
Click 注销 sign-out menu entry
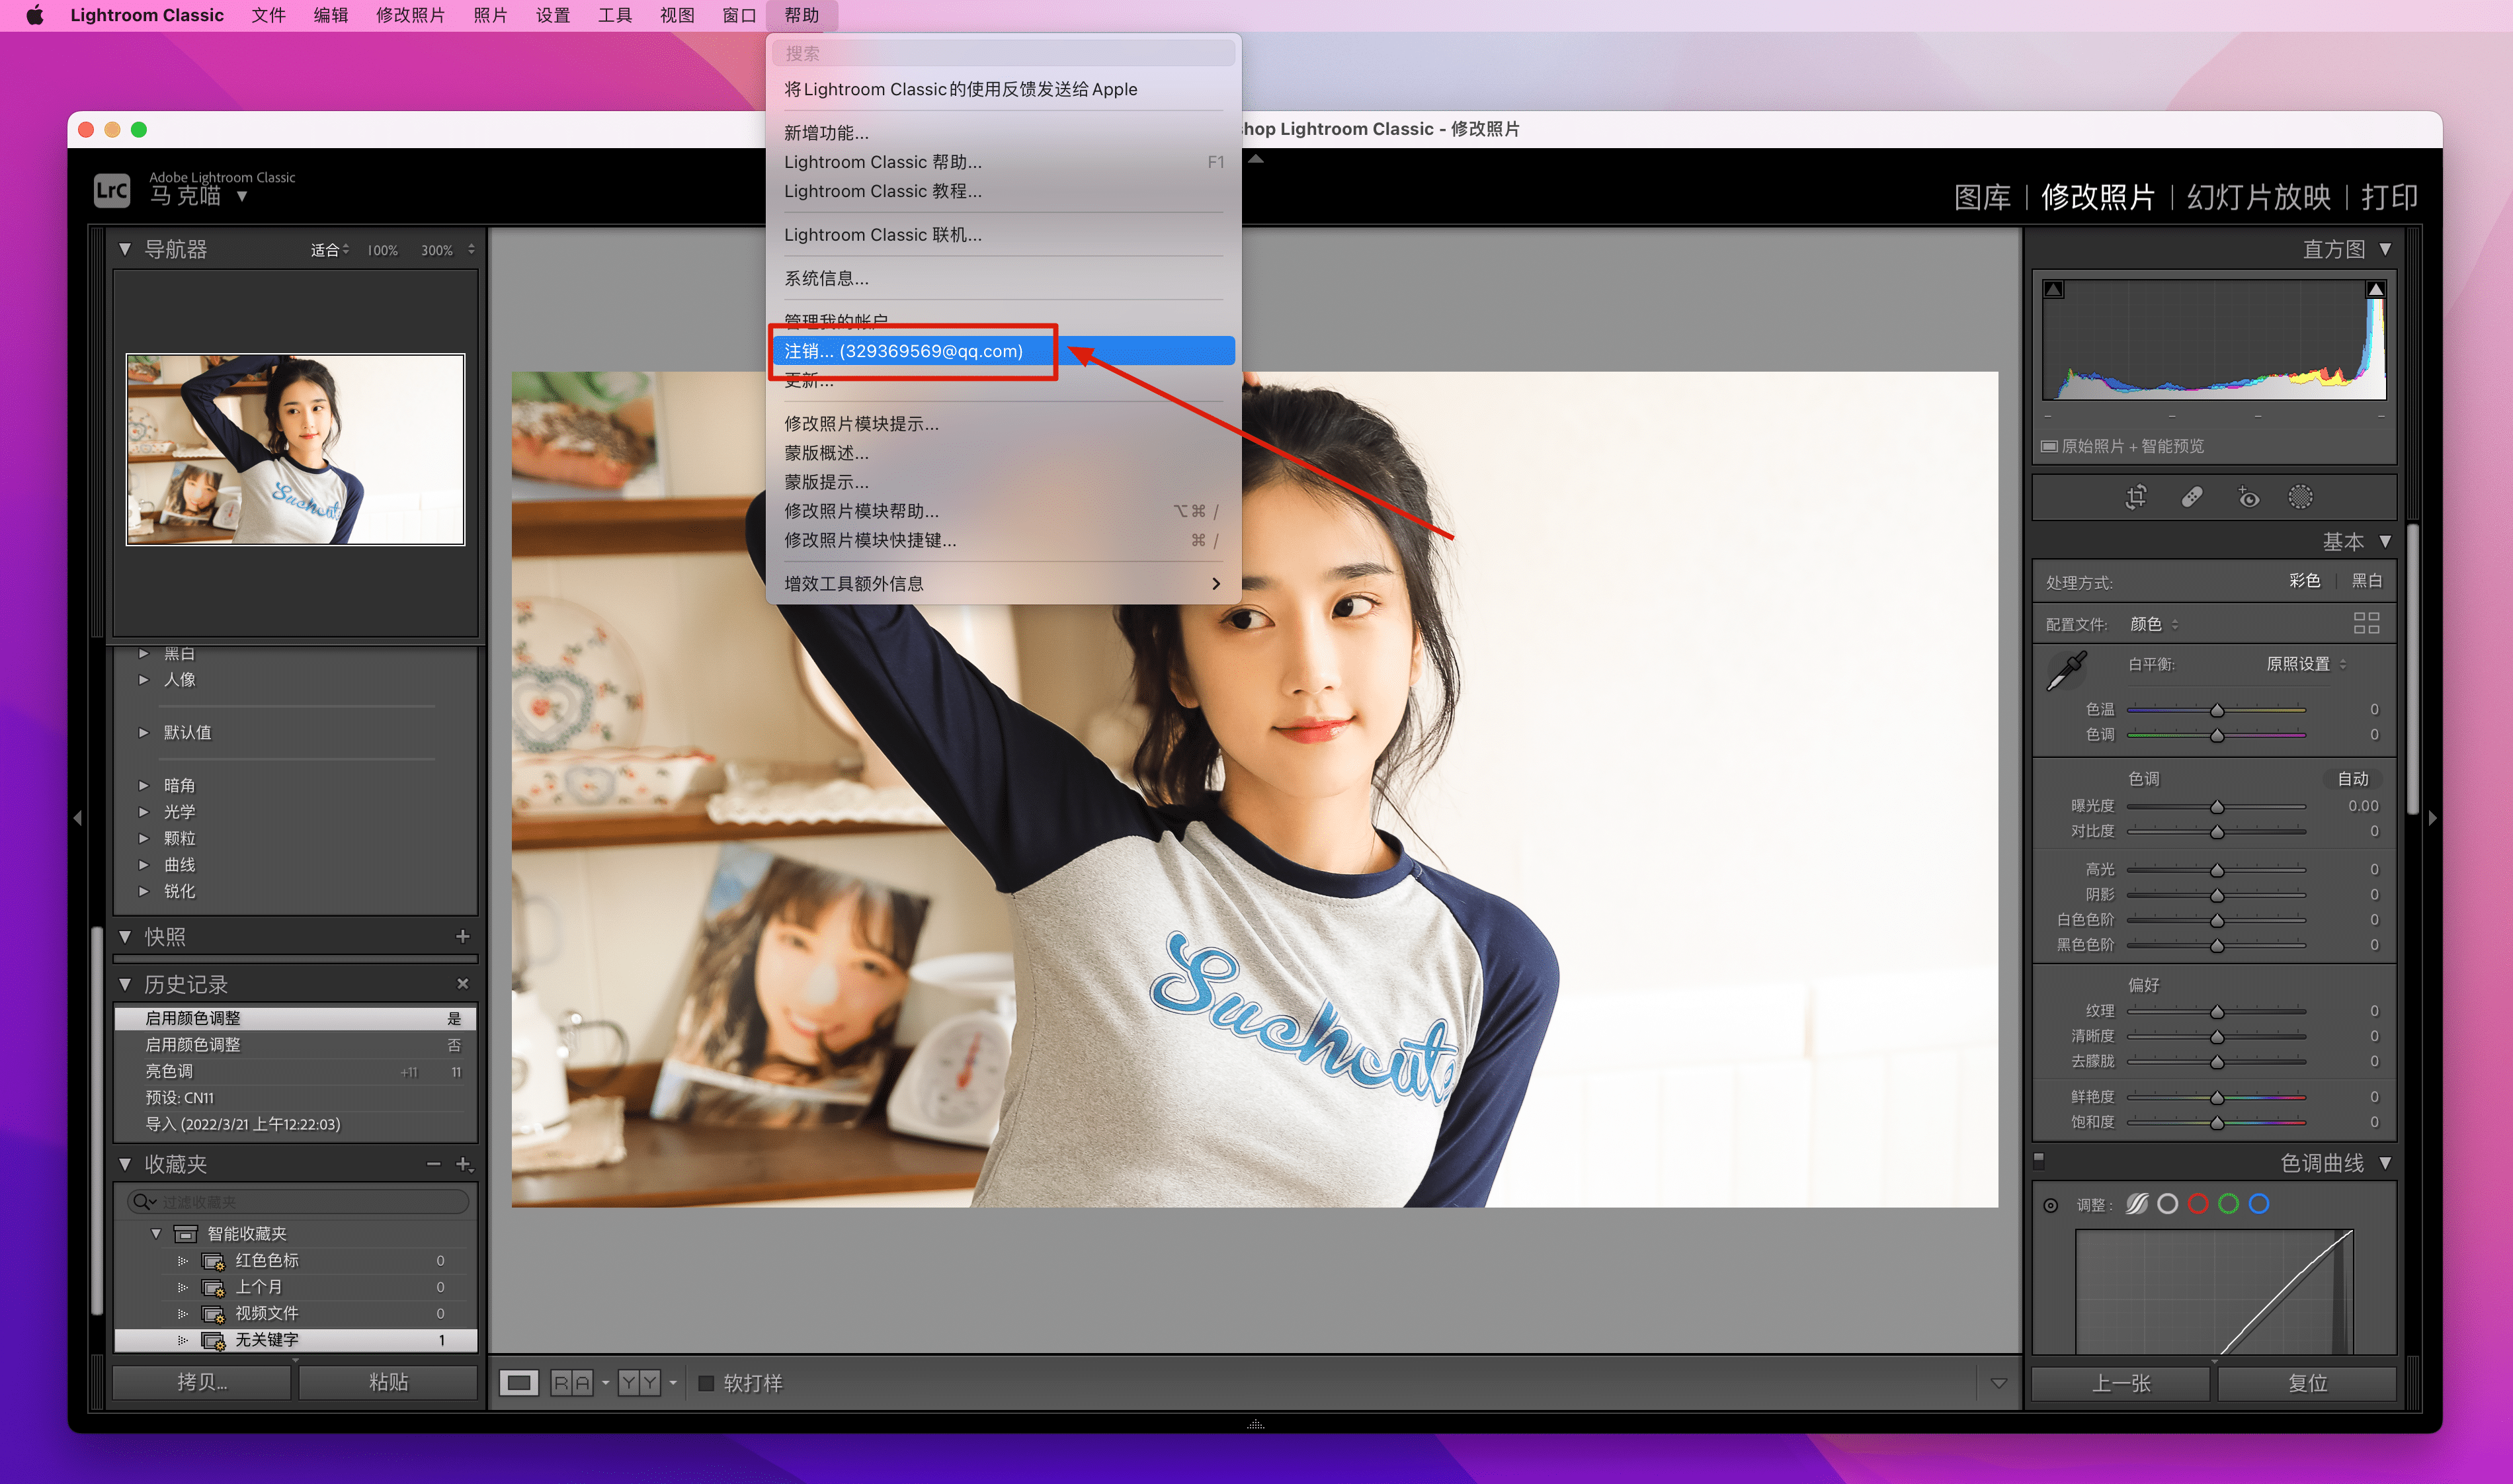pyautogui.click(x=903, y=351)
